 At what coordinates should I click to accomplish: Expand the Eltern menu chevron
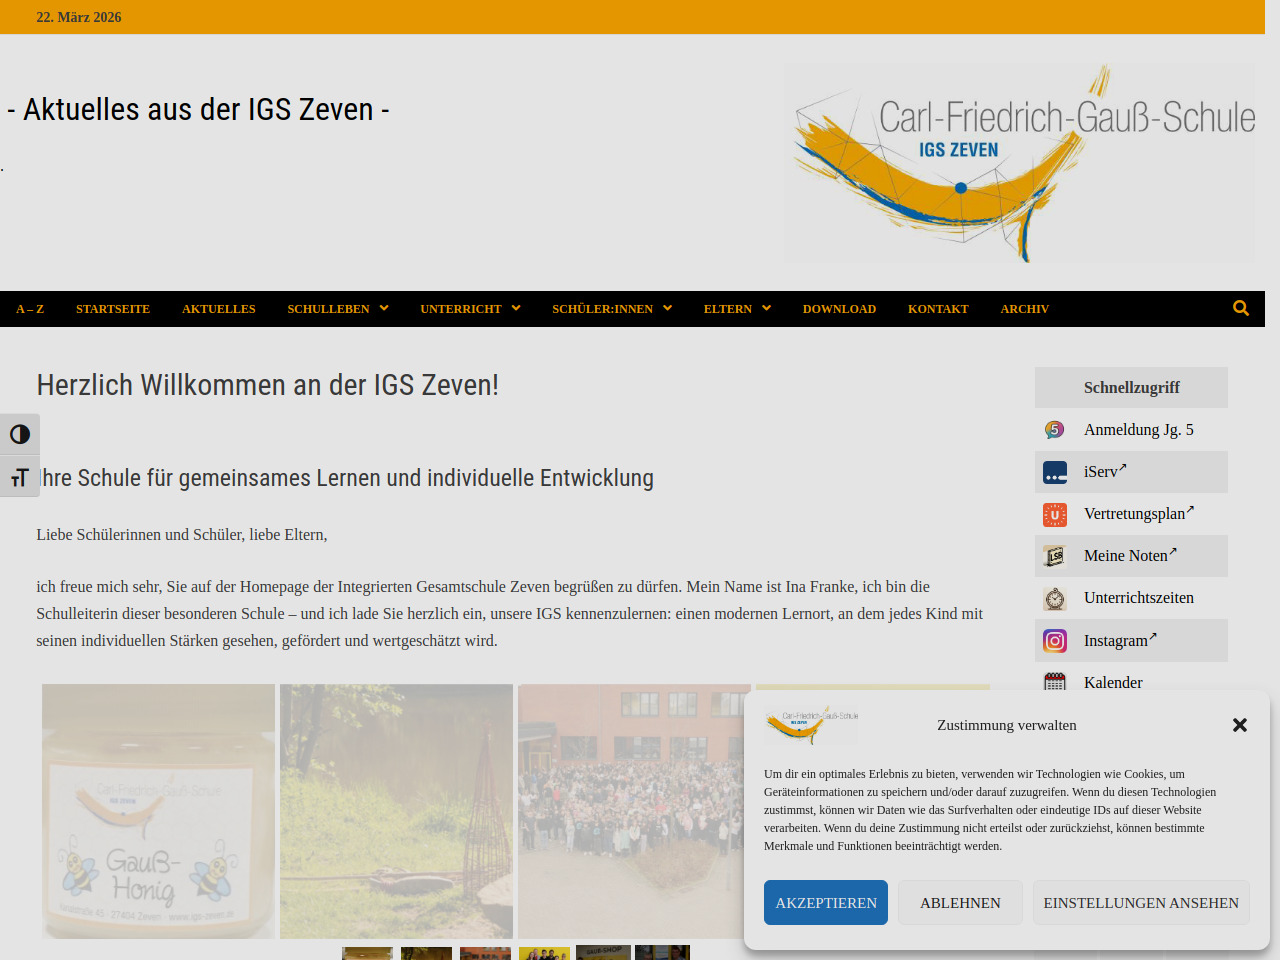pos(767,308)
